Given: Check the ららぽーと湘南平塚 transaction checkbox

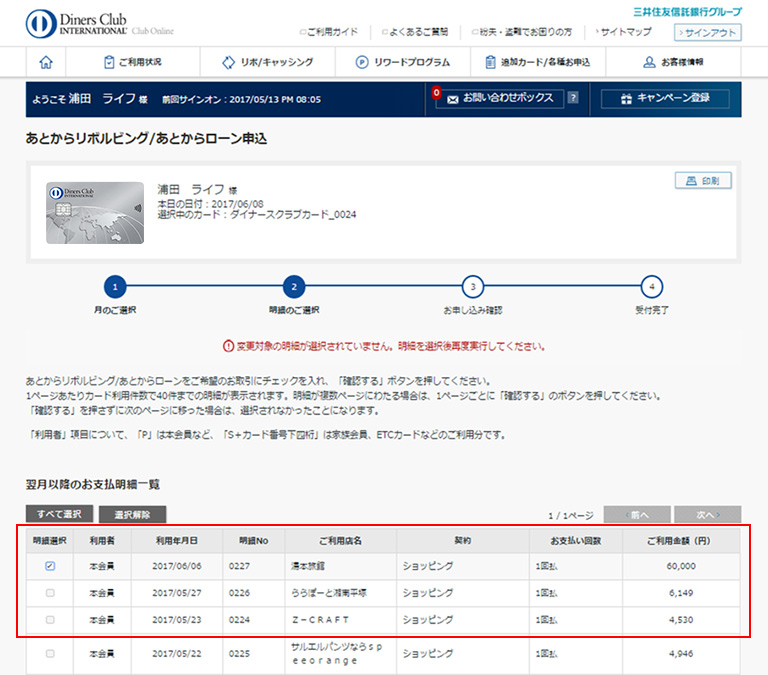Looking at the screenshot, I should click(x=50, y=593).
